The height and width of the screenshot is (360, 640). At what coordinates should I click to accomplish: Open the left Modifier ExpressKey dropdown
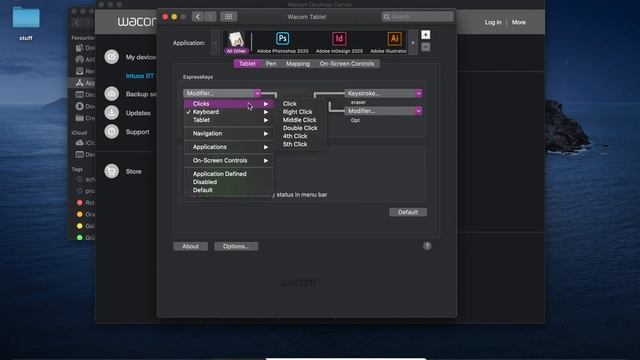coord(222,93)
